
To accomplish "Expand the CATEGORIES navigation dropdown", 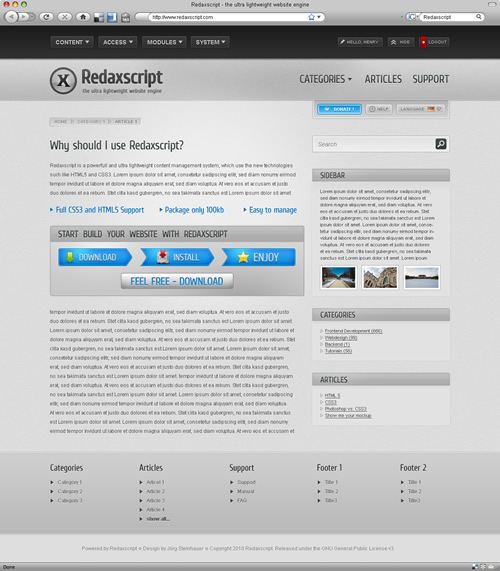I will pos(326,79).
